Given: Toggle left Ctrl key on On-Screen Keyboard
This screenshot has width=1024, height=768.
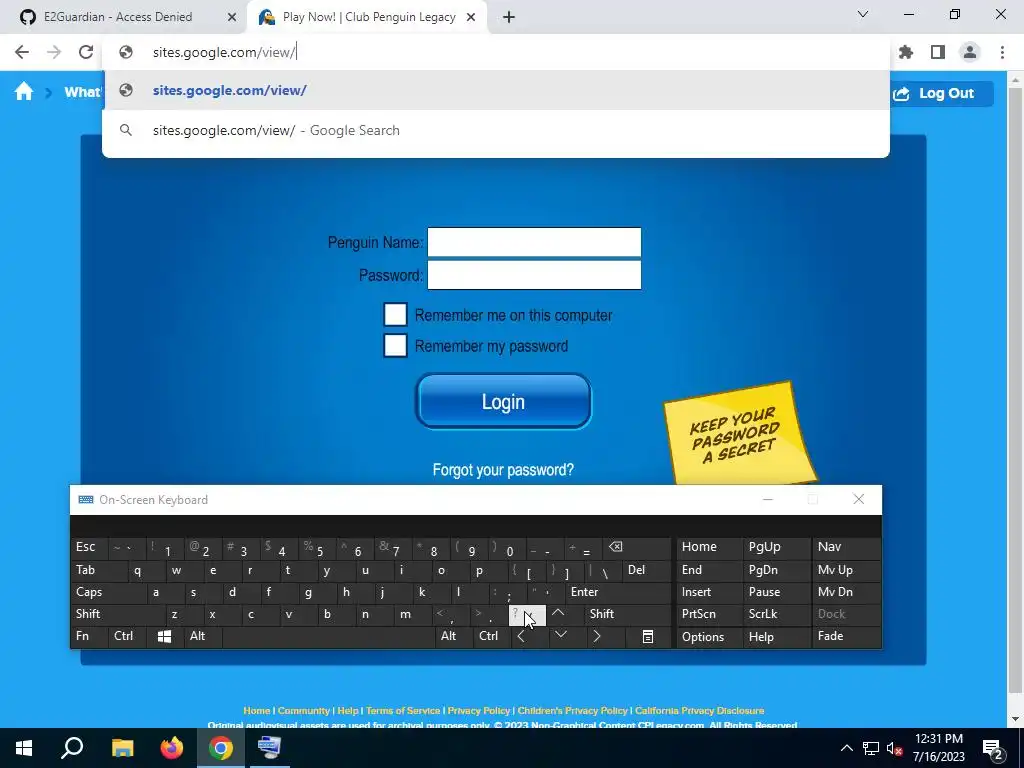Looking at the screenshot, I should (x=127, y=636).
